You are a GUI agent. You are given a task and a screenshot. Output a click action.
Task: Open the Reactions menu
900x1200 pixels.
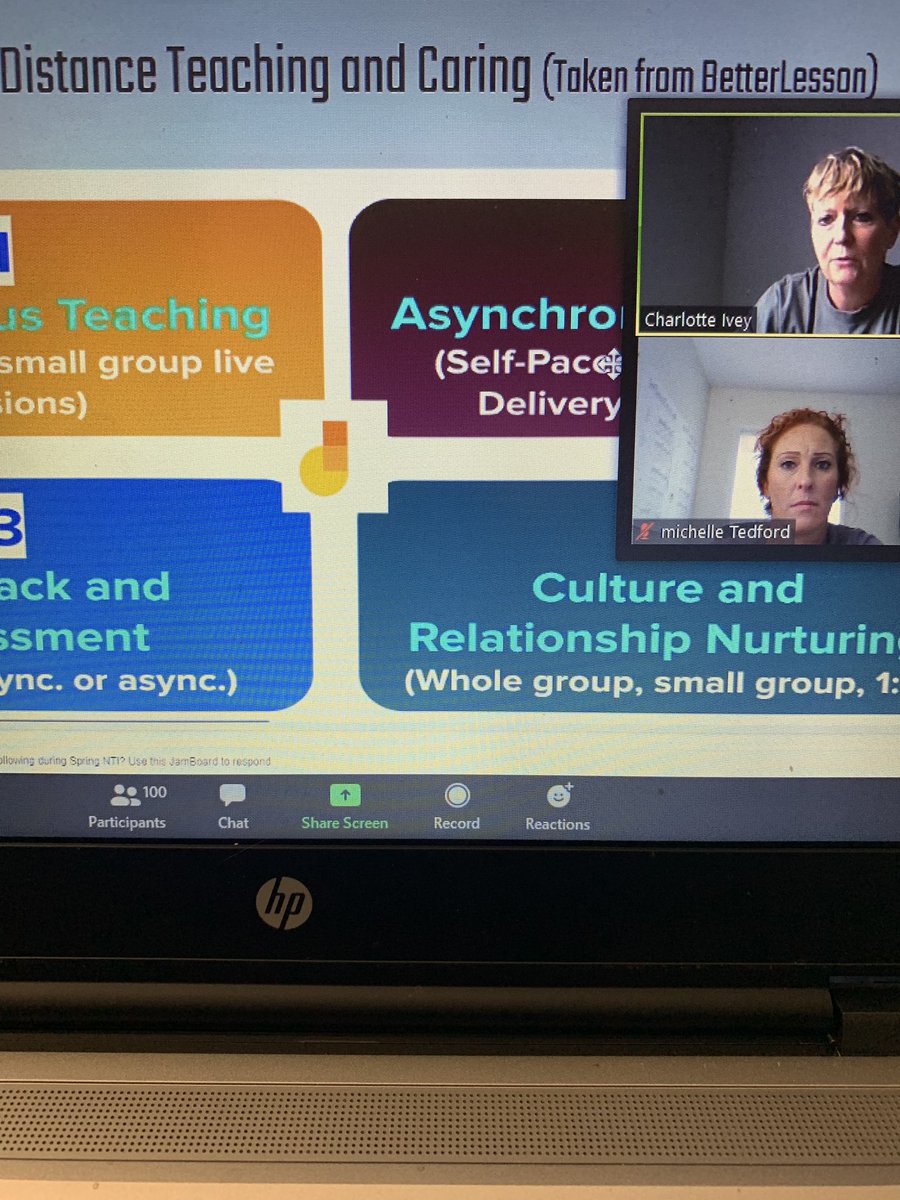pos(558,808)
